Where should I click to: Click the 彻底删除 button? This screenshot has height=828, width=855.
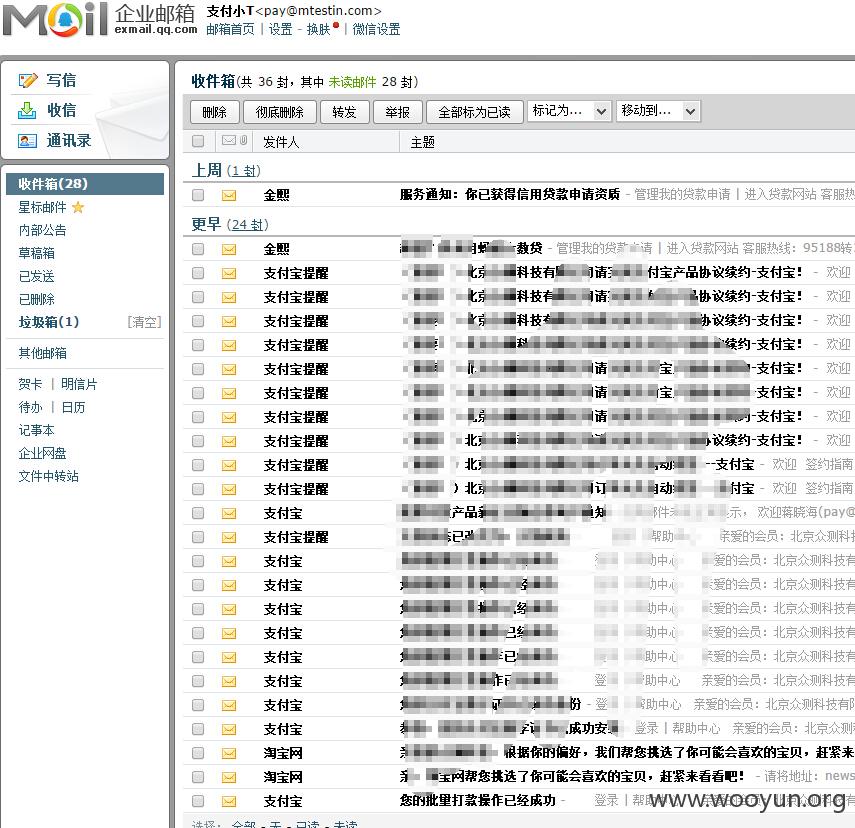tap(279, 112)
